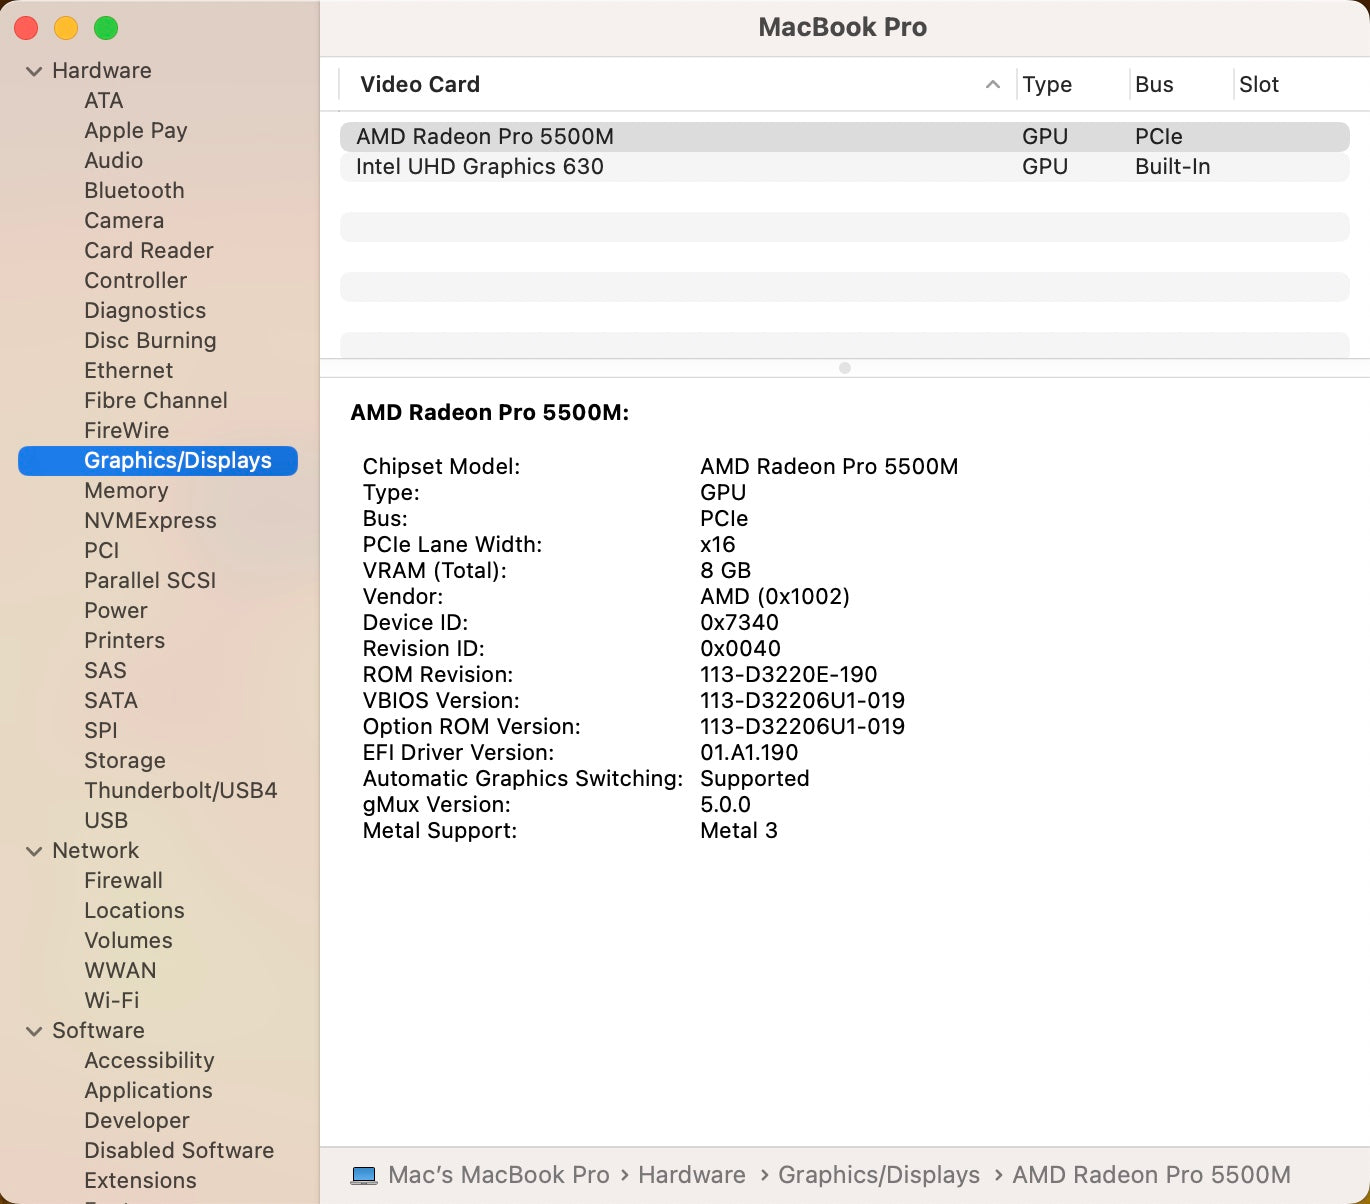Show Memory information
The height and width of the screenshot is (1204, 1370).
pyautogui.click(x=126, y=491)
